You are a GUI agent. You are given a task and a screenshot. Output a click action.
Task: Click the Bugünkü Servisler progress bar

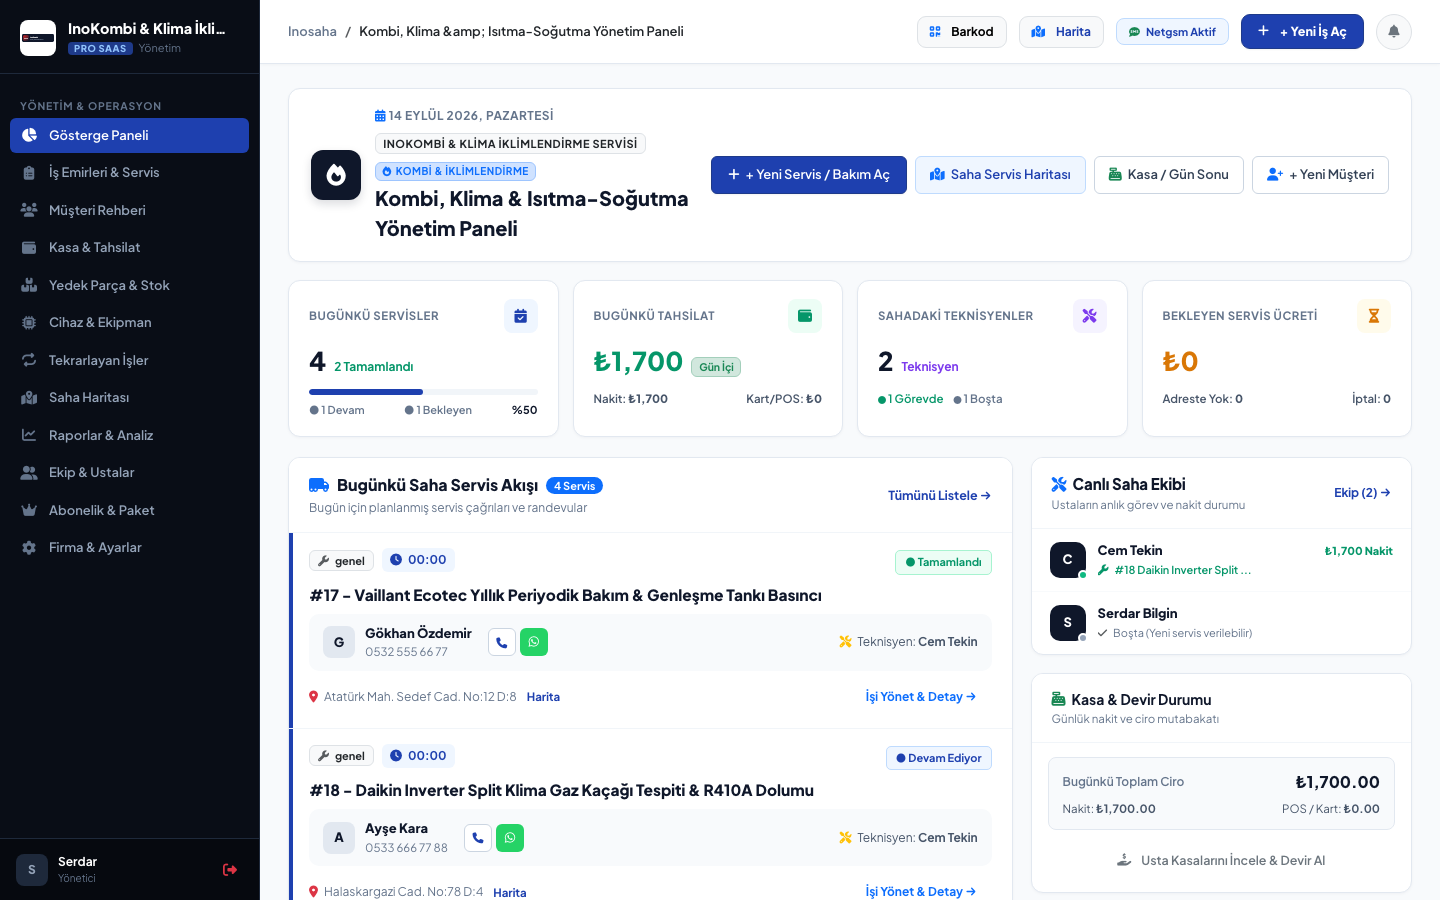point(423,392)
